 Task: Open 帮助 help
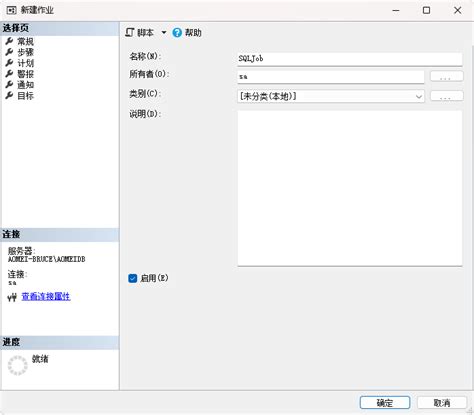187,33
